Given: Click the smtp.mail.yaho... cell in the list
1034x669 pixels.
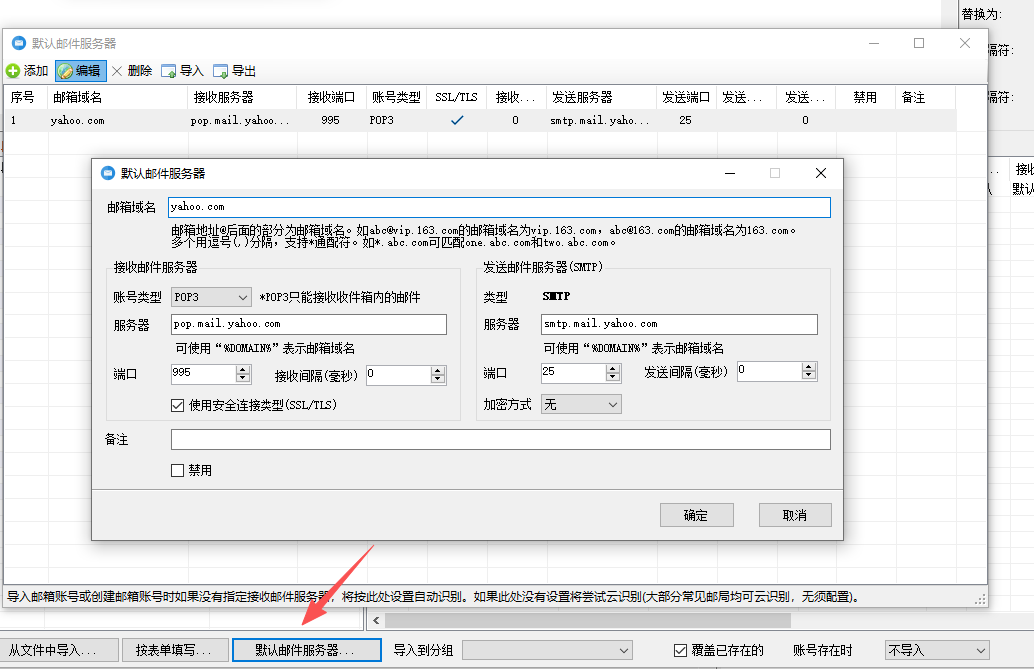Looking at the screenshot, I should pyautogui.click(x=599, y=121).
